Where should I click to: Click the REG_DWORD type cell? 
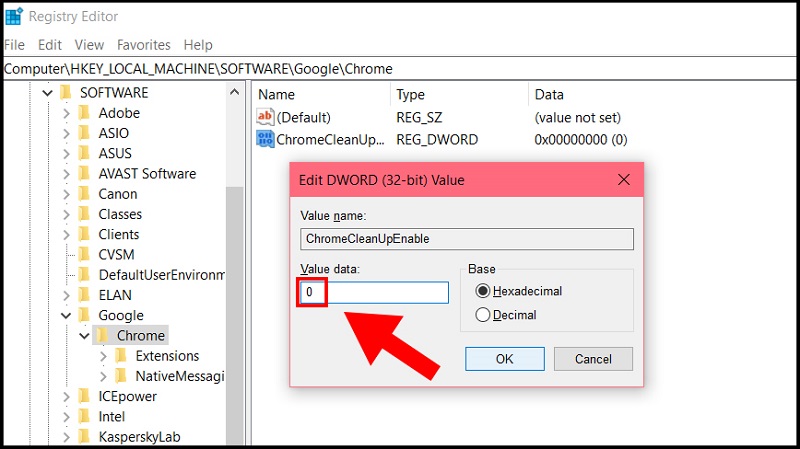(x=437, y=139)
